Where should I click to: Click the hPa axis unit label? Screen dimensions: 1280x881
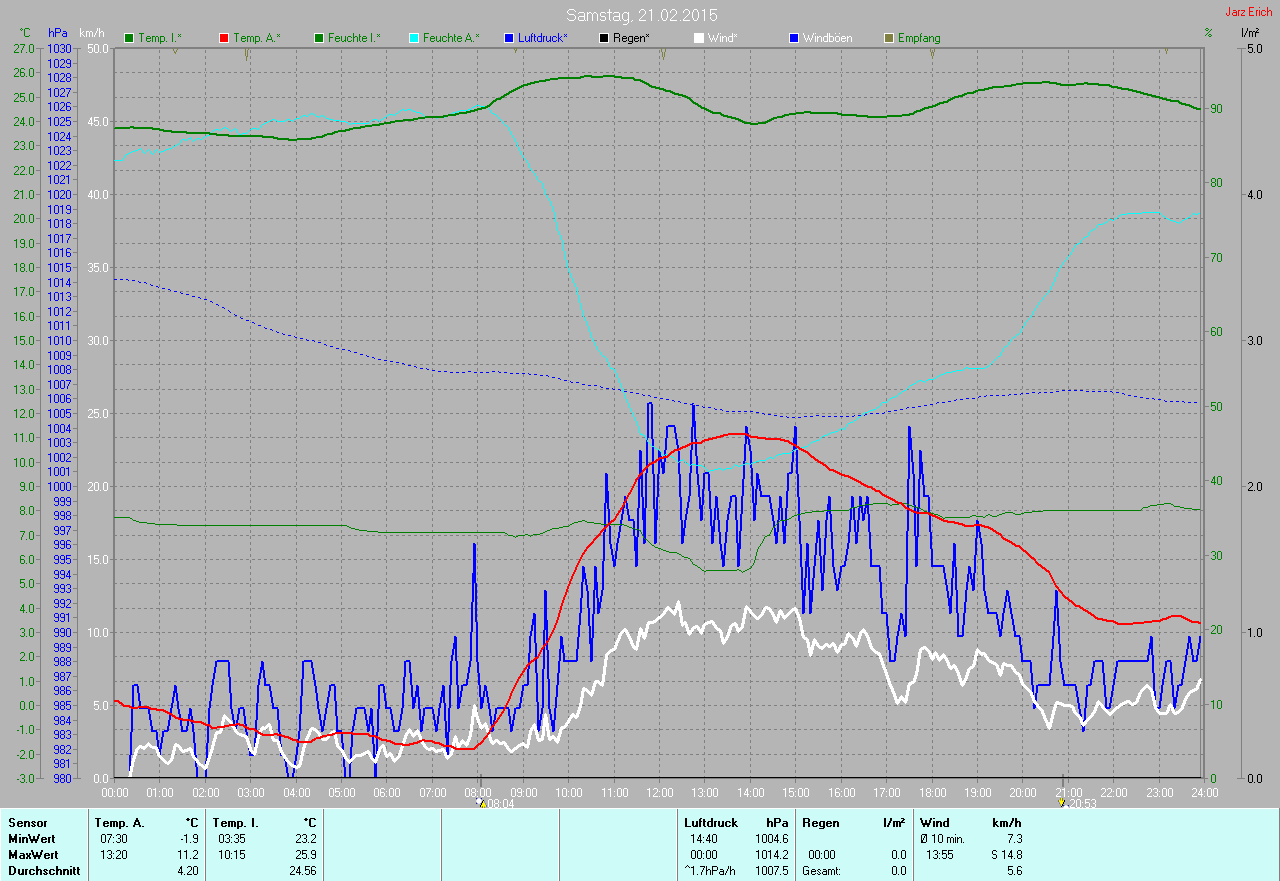click(x=58, y=33)
